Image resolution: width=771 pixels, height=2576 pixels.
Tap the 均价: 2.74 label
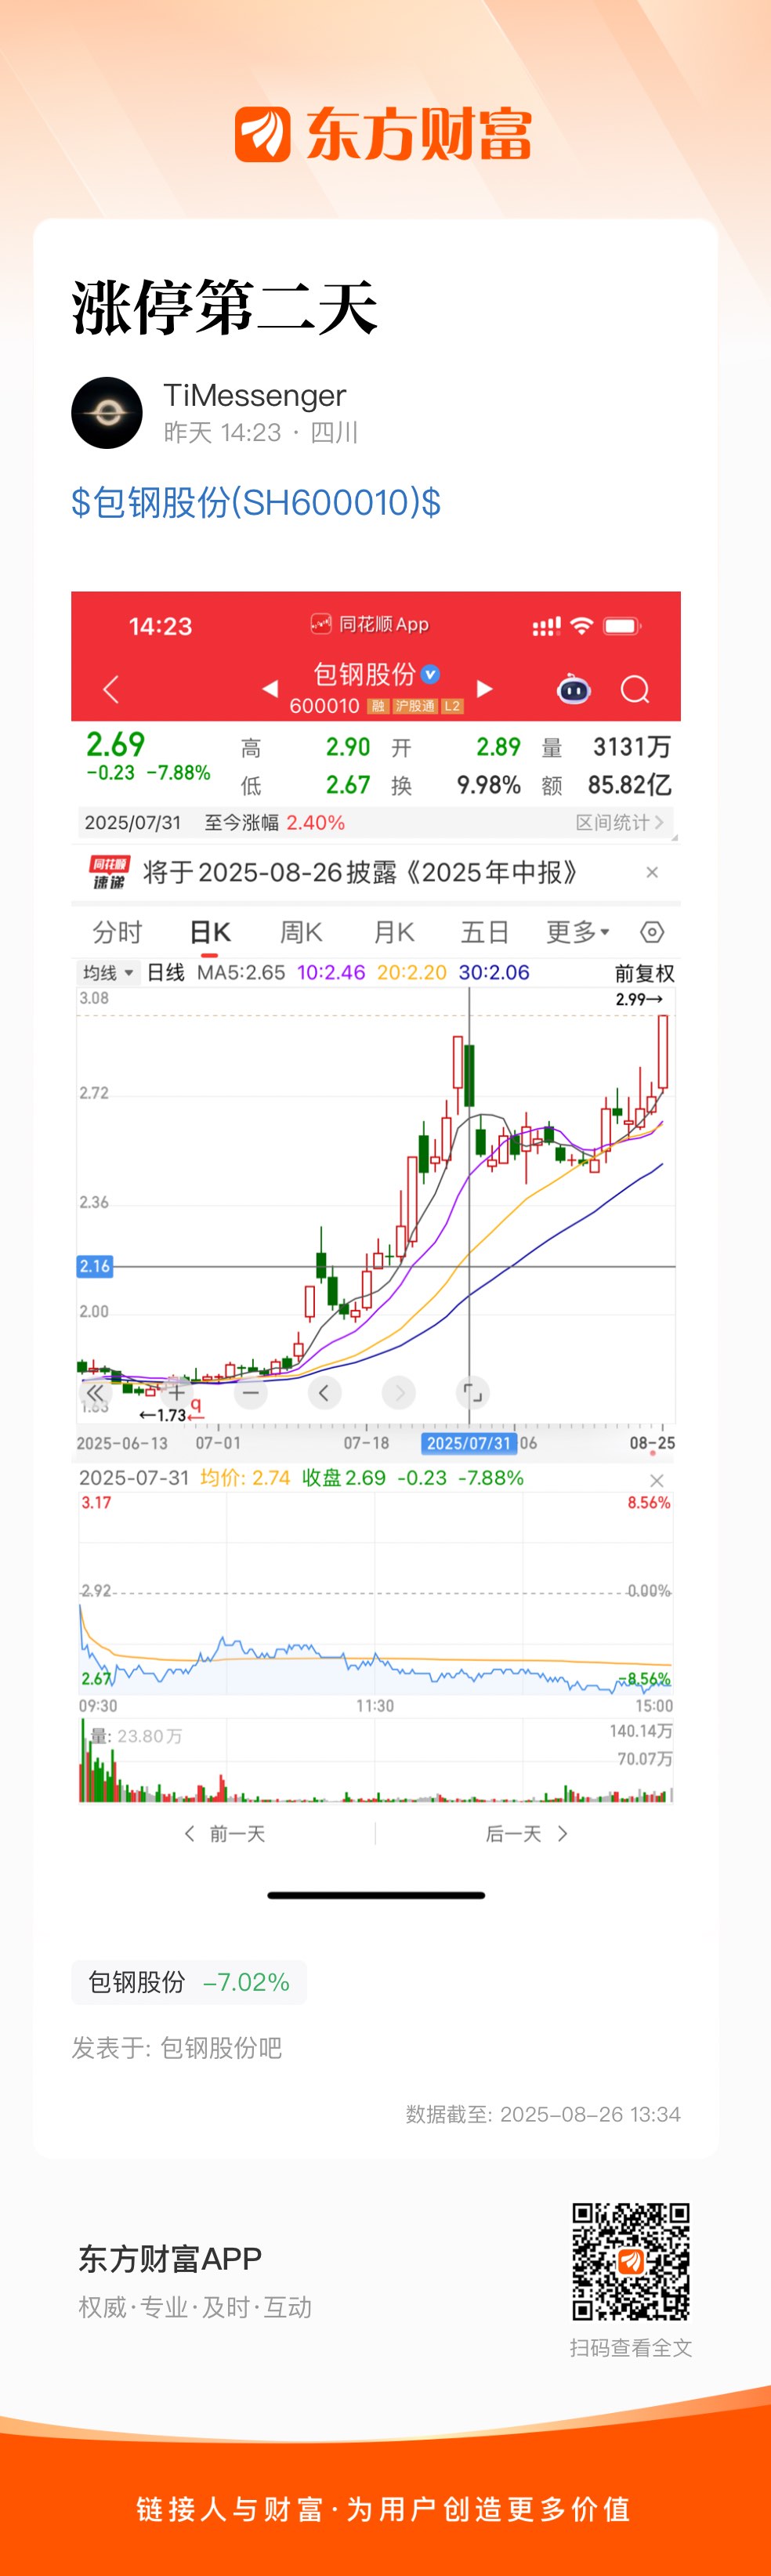245,1478
